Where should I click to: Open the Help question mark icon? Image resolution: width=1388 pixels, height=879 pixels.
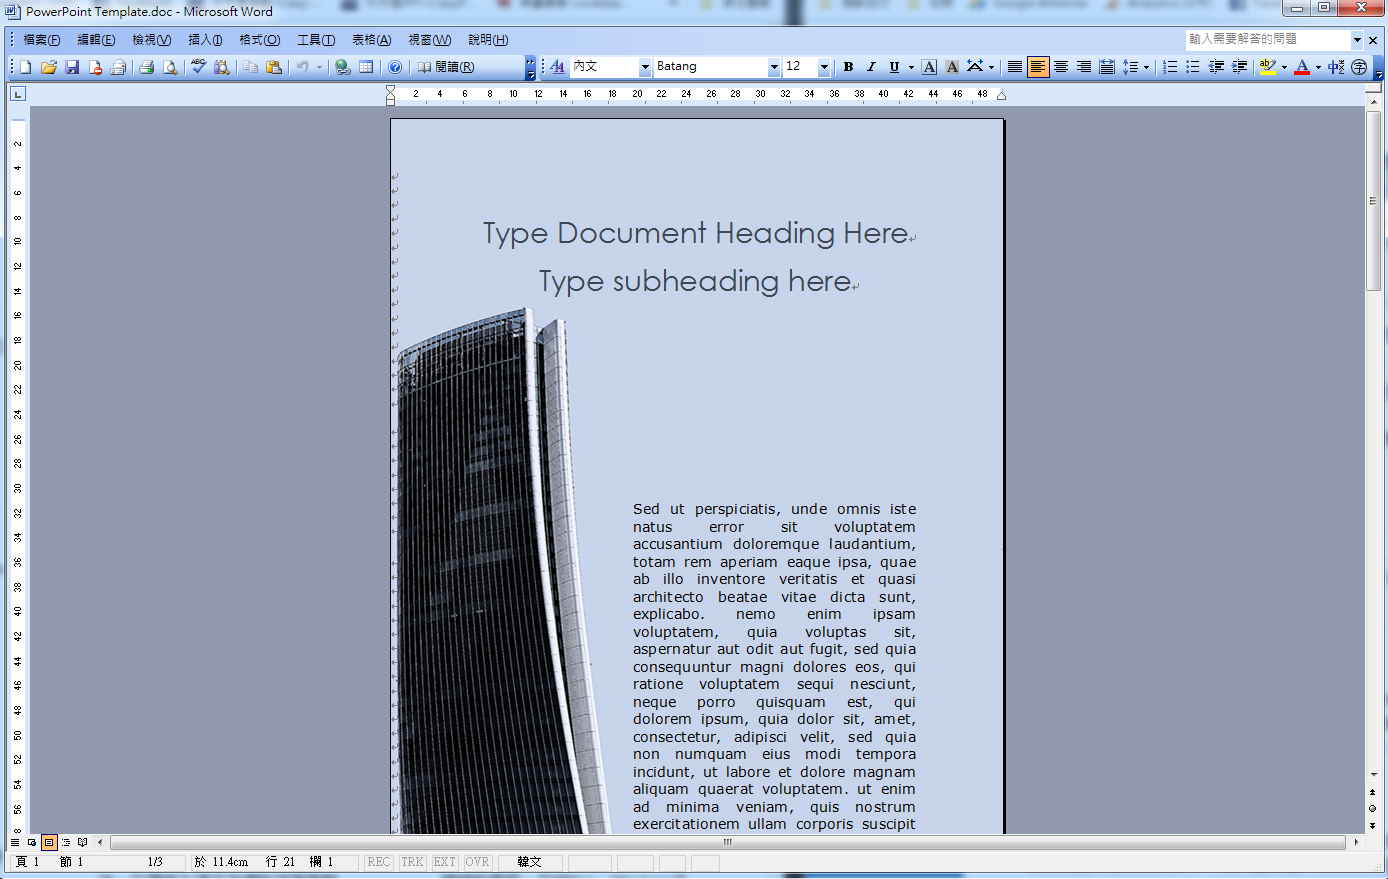pos(395,67)
